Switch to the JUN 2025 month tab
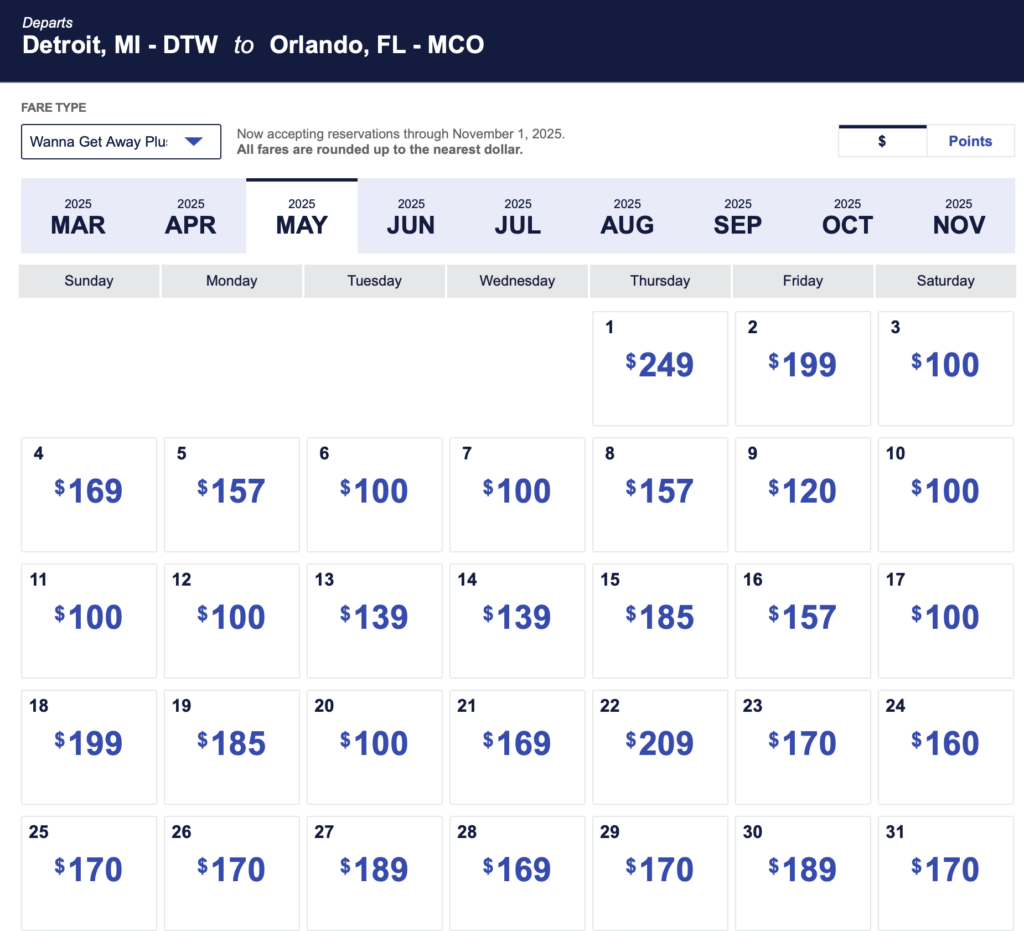1024x931 pixels. coord(411,216)
